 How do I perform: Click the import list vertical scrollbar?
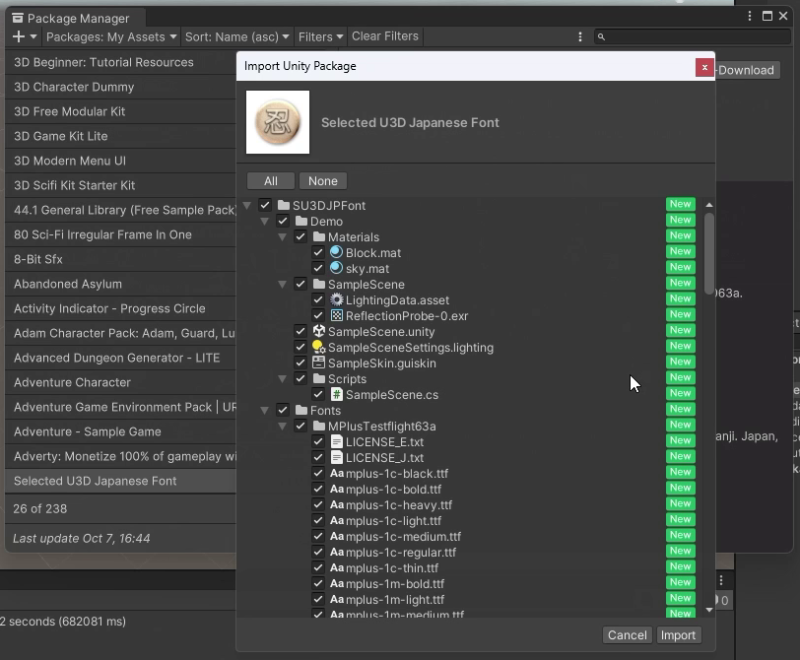tap(709, 250)
